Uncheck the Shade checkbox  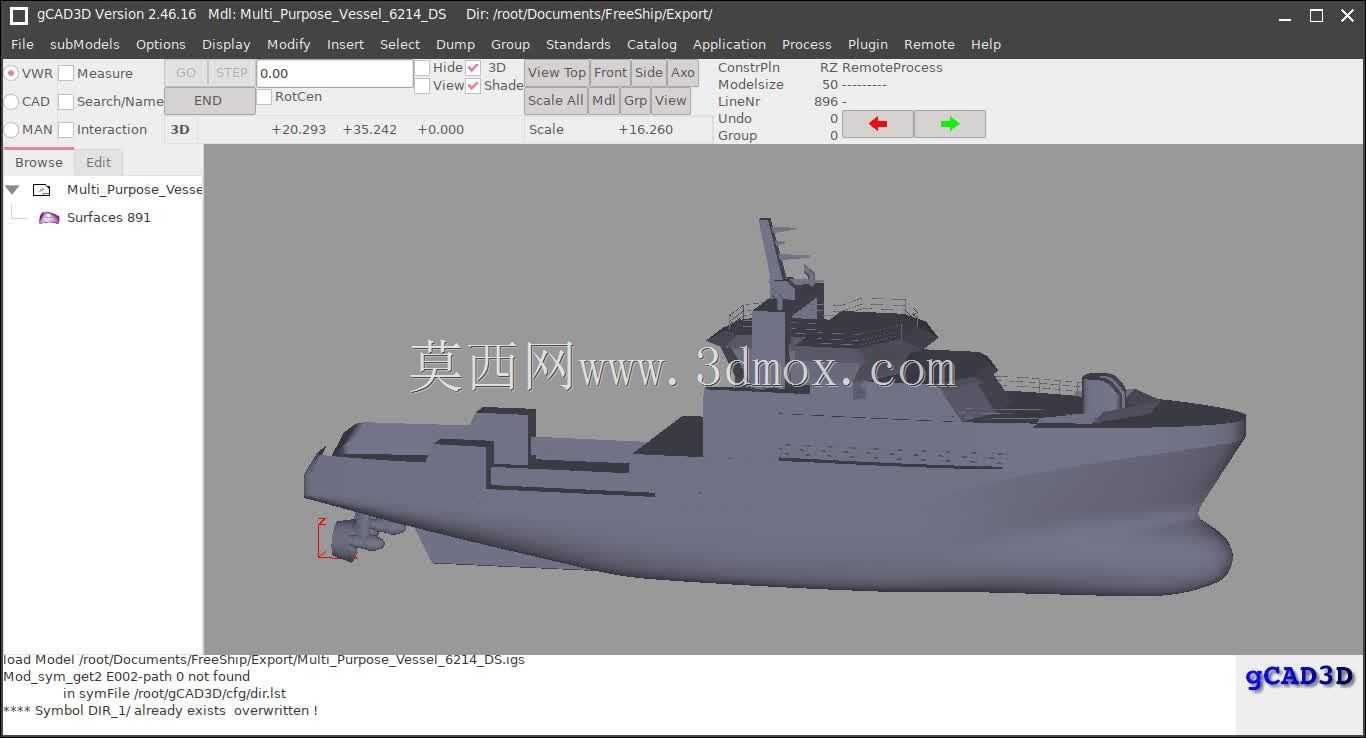473,86
